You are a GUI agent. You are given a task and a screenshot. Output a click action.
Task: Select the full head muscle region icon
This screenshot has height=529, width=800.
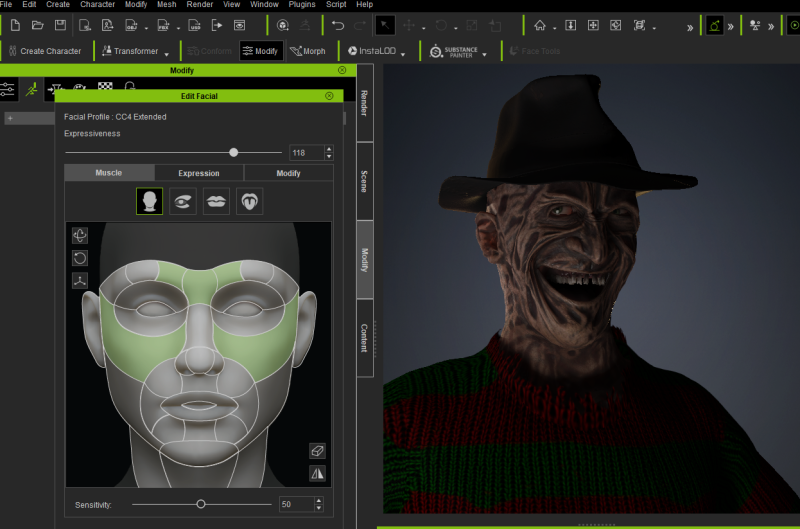[x=149, y=201]
